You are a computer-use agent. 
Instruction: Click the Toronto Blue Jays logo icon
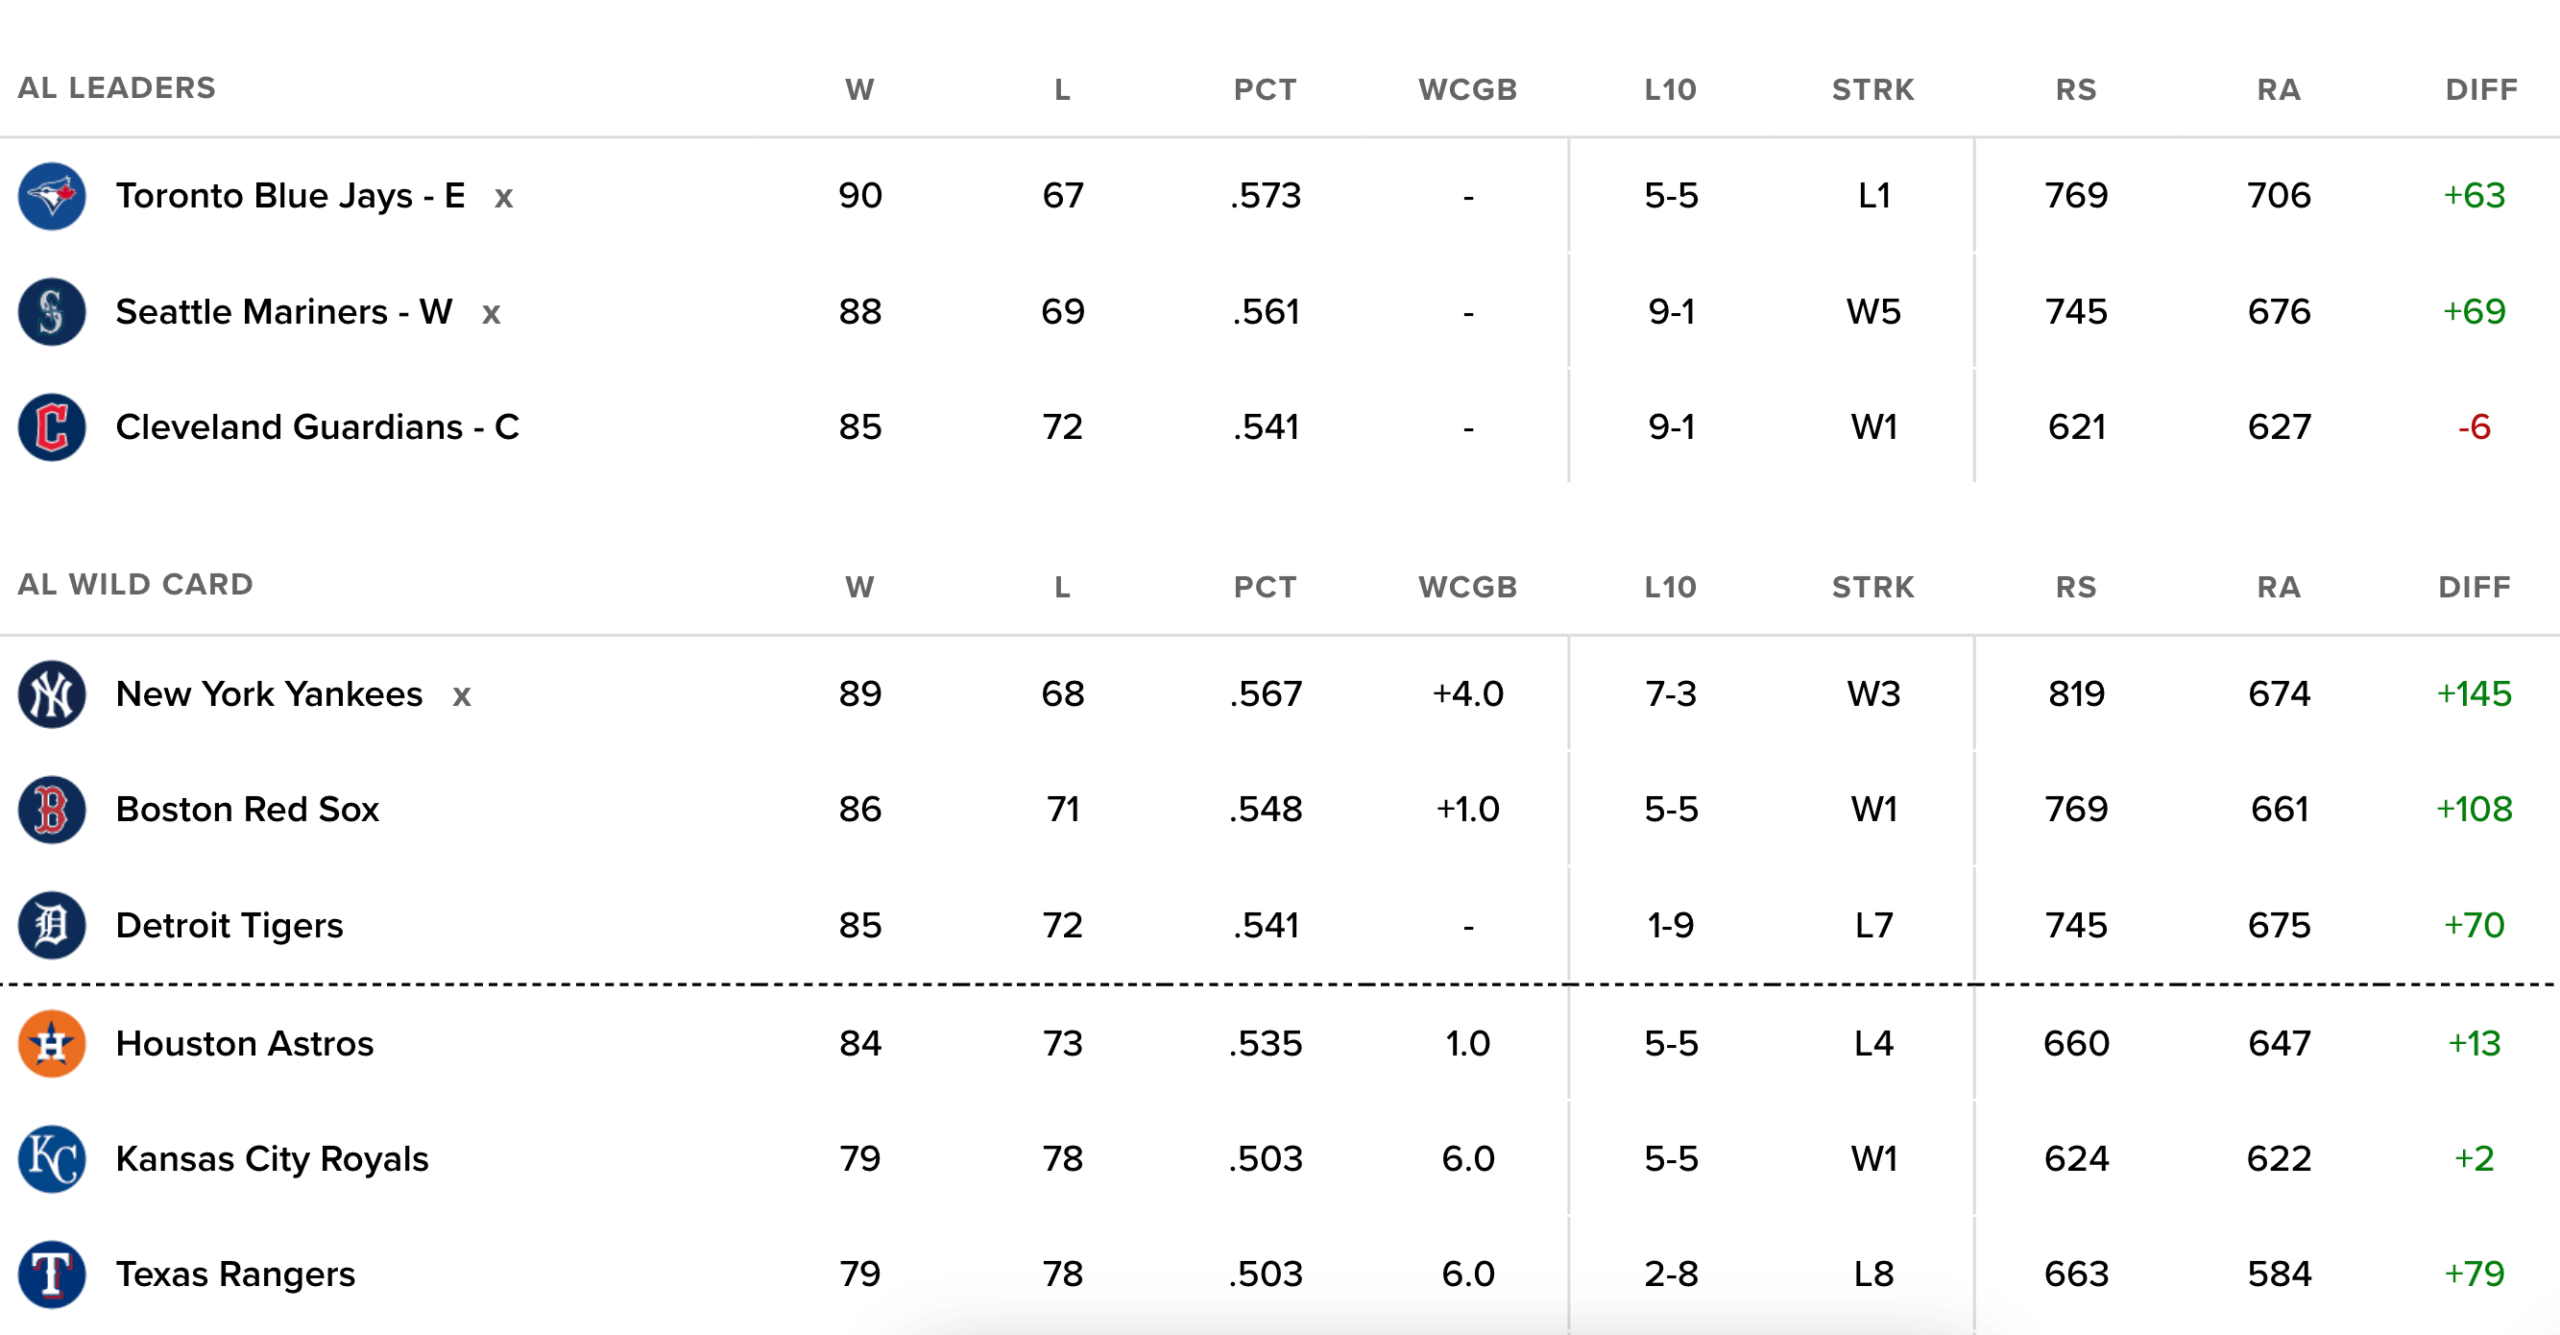pyautogui.click(x=52, y=196)
